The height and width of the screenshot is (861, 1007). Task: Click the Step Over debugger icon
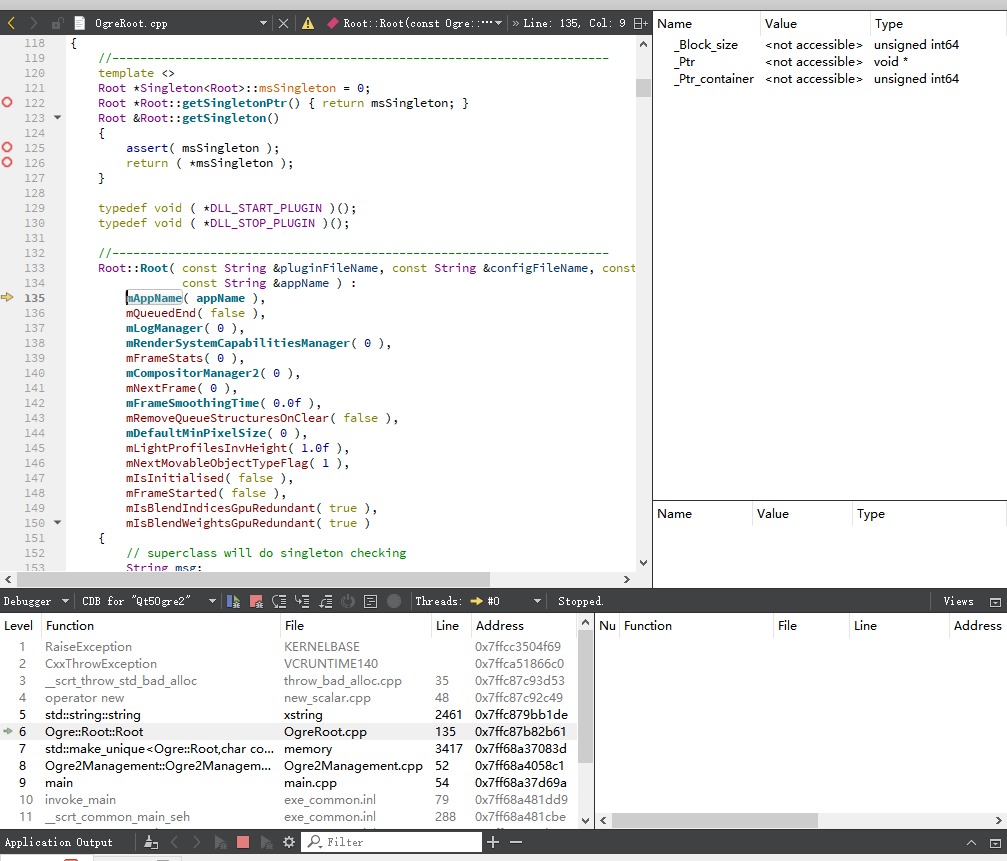point(280,601)
